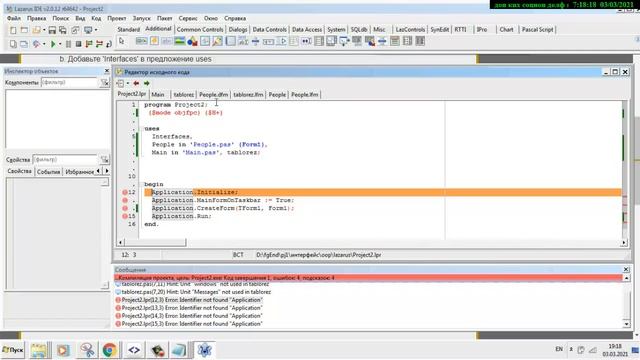Switch to SynEdit palette tab
640x360 pixels.
pos(440,29)
